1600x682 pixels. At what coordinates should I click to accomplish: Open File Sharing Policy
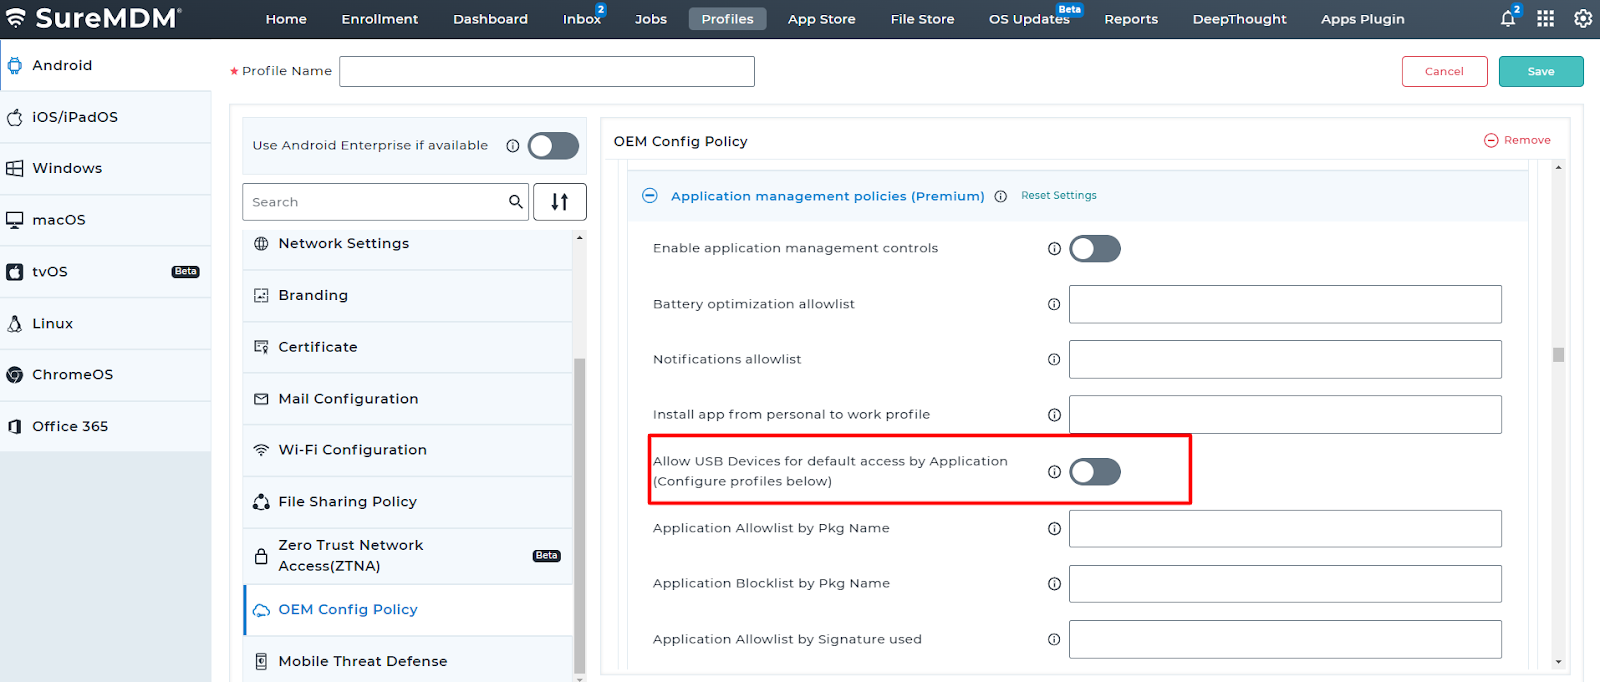tap(408, 502)
